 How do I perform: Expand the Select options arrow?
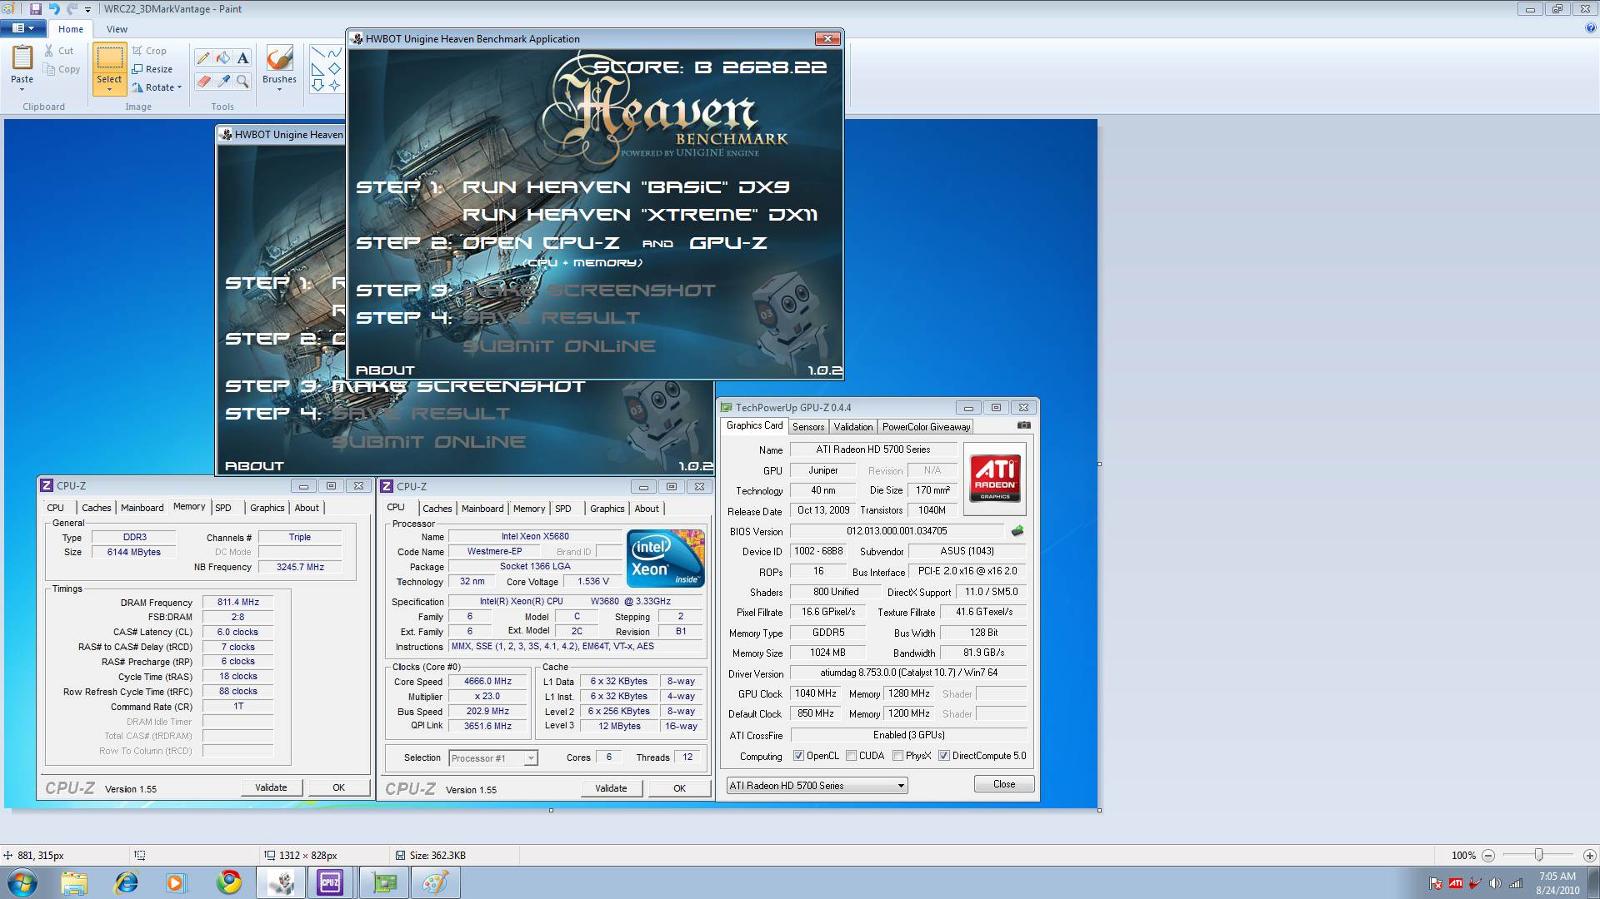[x=109, y=90]
